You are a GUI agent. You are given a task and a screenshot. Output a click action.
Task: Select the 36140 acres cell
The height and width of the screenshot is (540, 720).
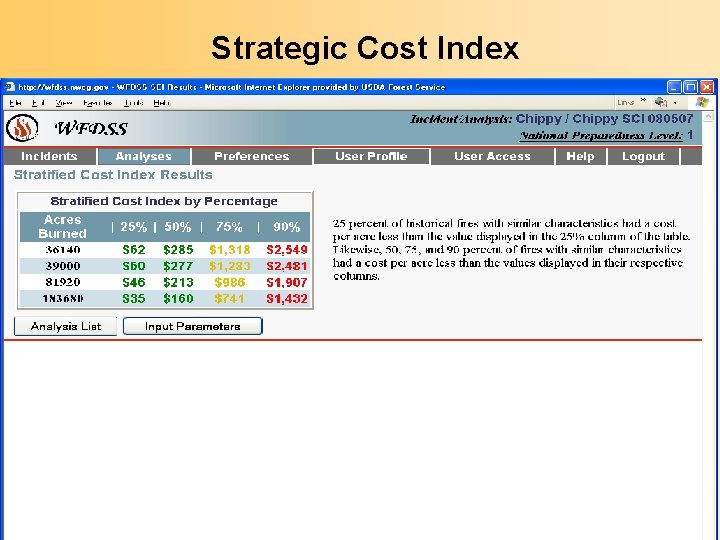click(x=63, y=249)
